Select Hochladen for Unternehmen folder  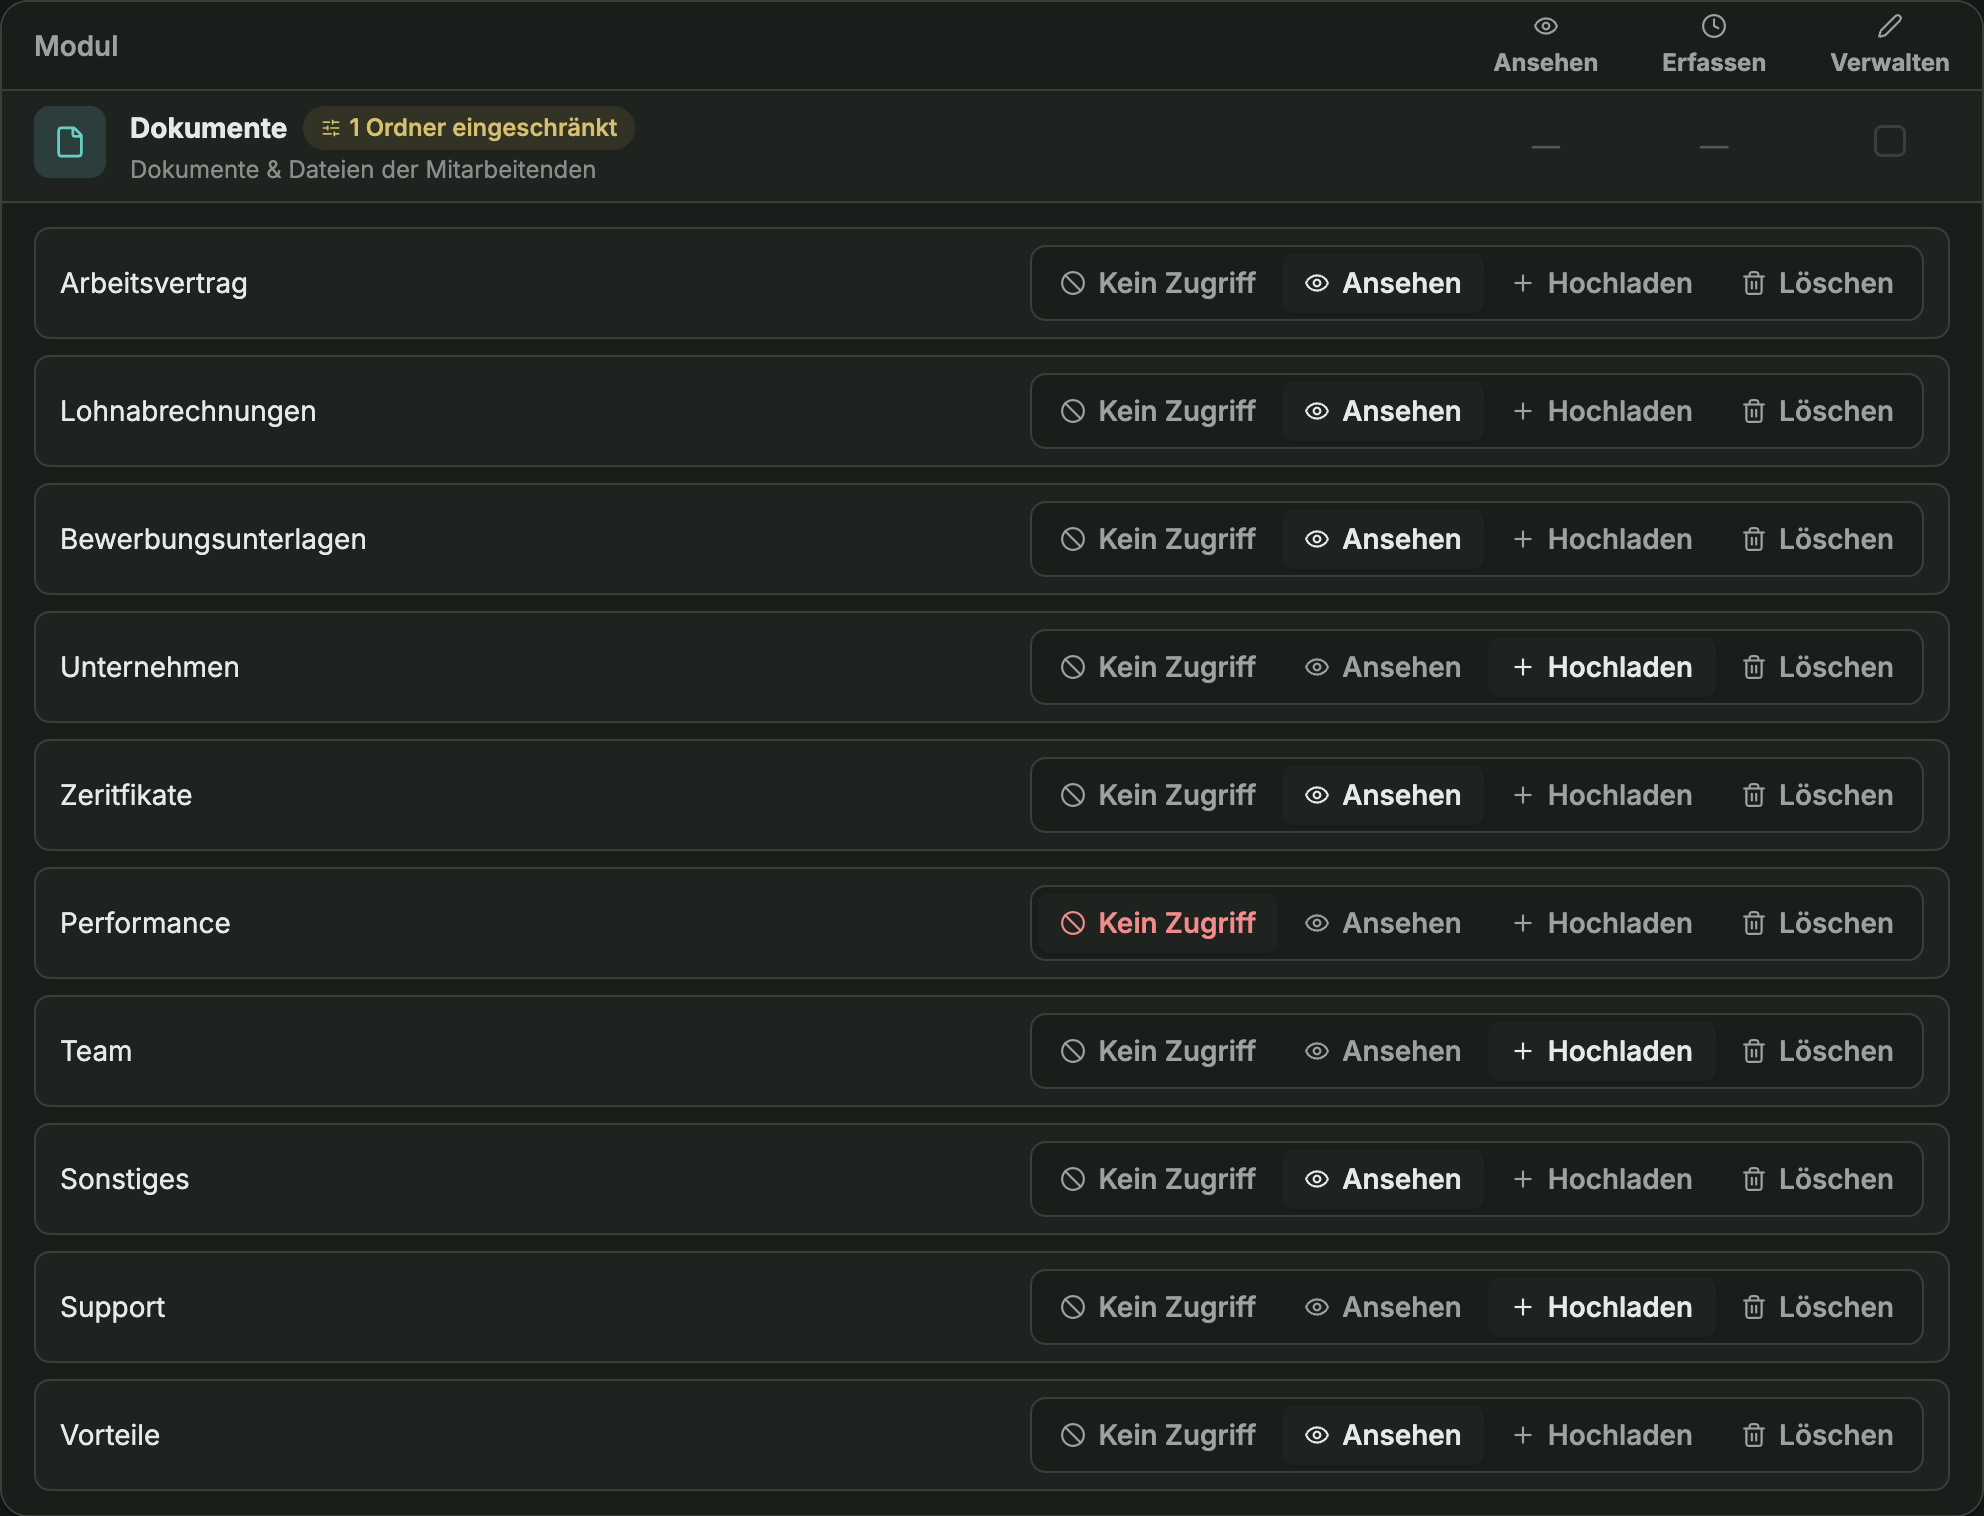[1602, 667]
